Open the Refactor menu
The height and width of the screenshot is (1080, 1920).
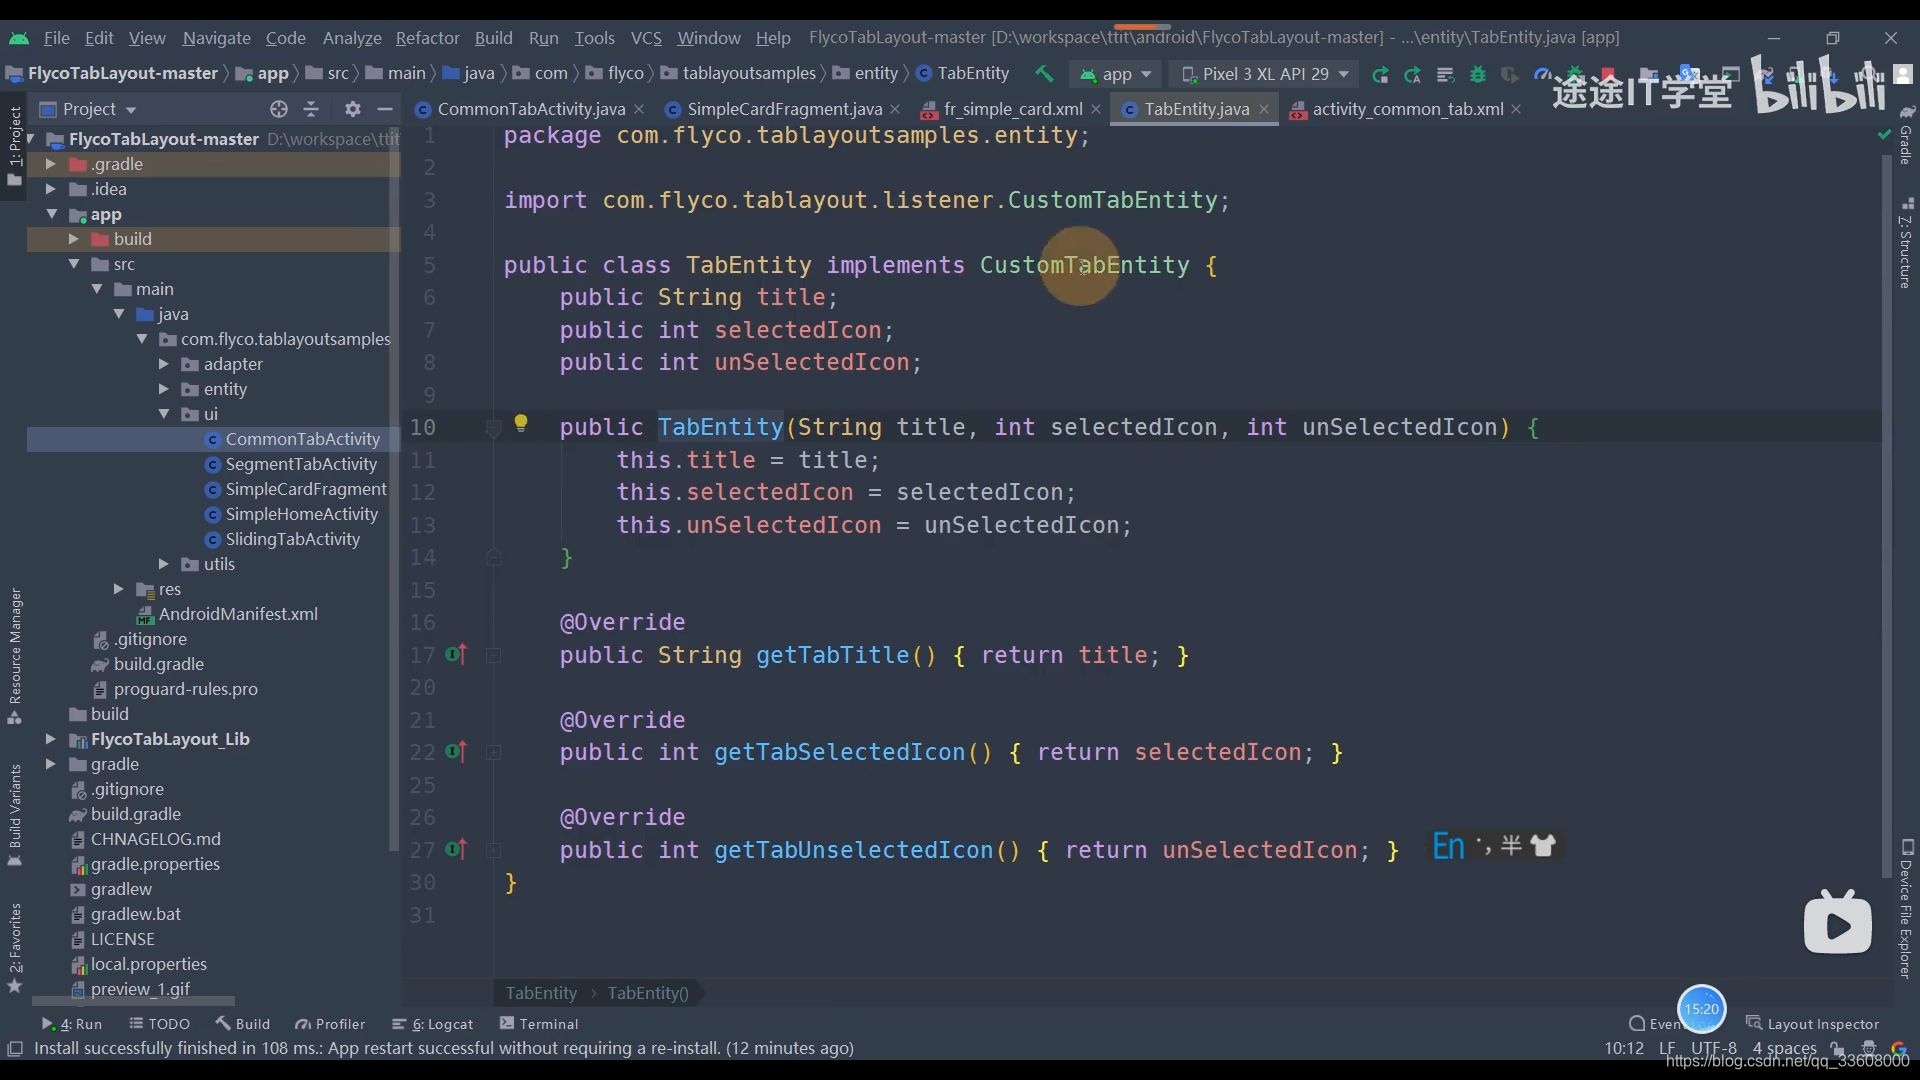[427, 38]
